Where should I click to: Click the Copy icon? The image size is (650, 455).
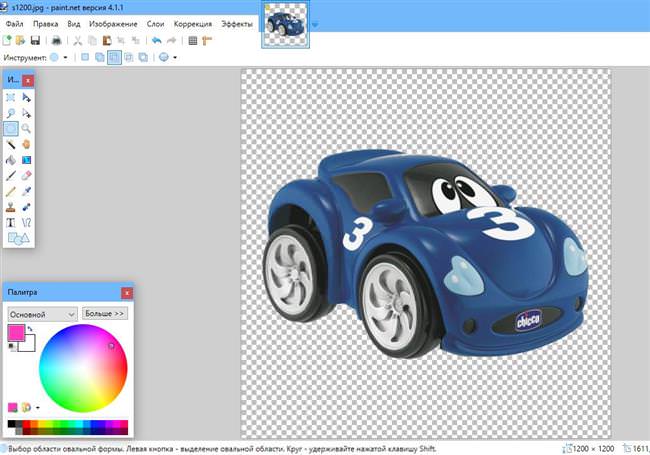click(92, 41)
